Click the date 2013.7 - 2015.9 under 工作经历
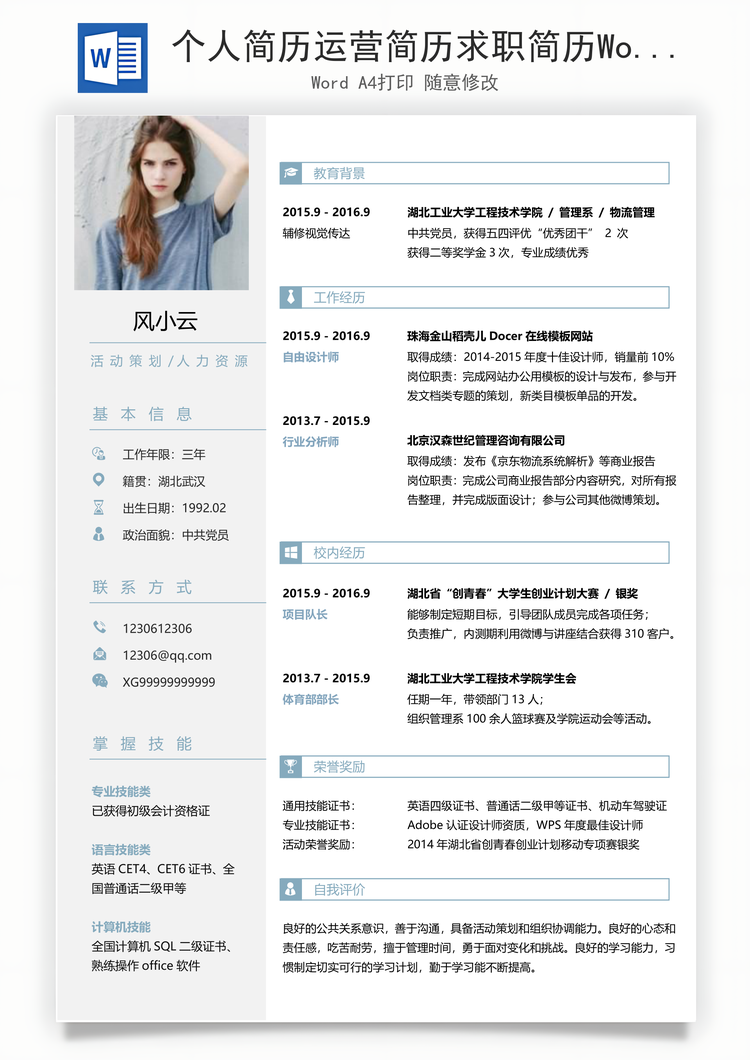 (x=327, y=420)
